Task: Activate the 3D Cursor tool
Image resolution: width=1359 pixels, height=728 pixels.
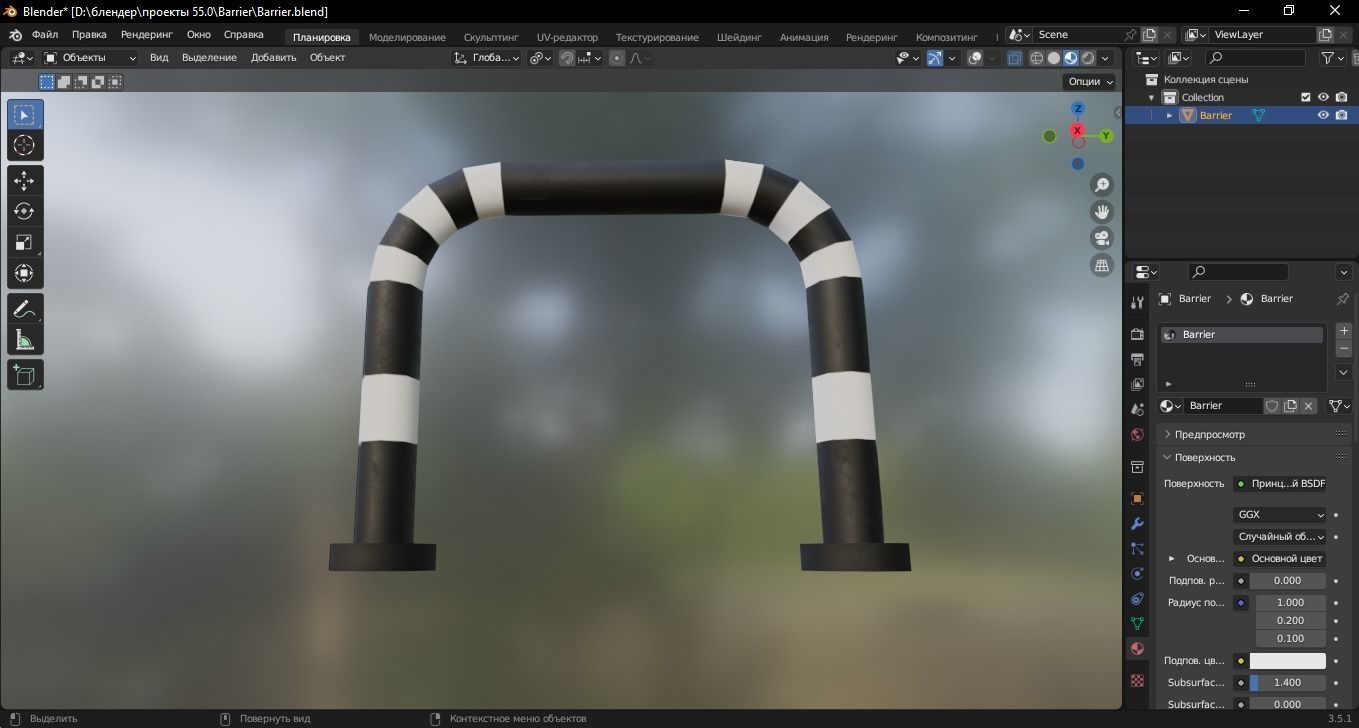Action: [x=25, y=146]
